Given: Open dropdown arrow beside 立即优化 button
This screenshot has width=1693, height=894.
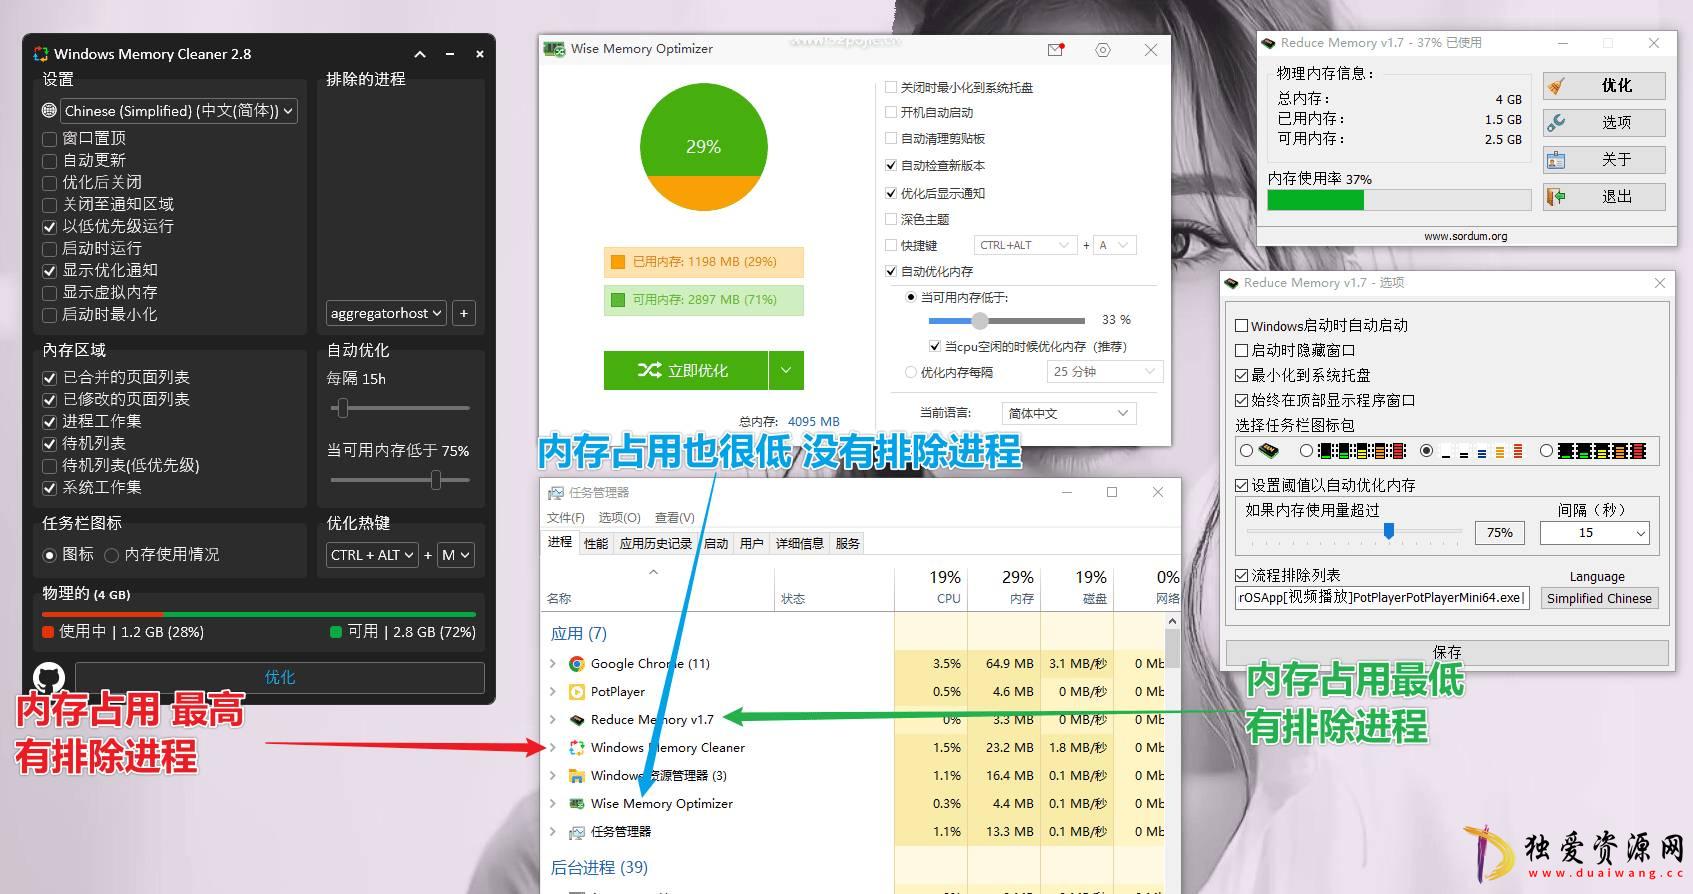Looking at the screenshot, I should point(786,370).
